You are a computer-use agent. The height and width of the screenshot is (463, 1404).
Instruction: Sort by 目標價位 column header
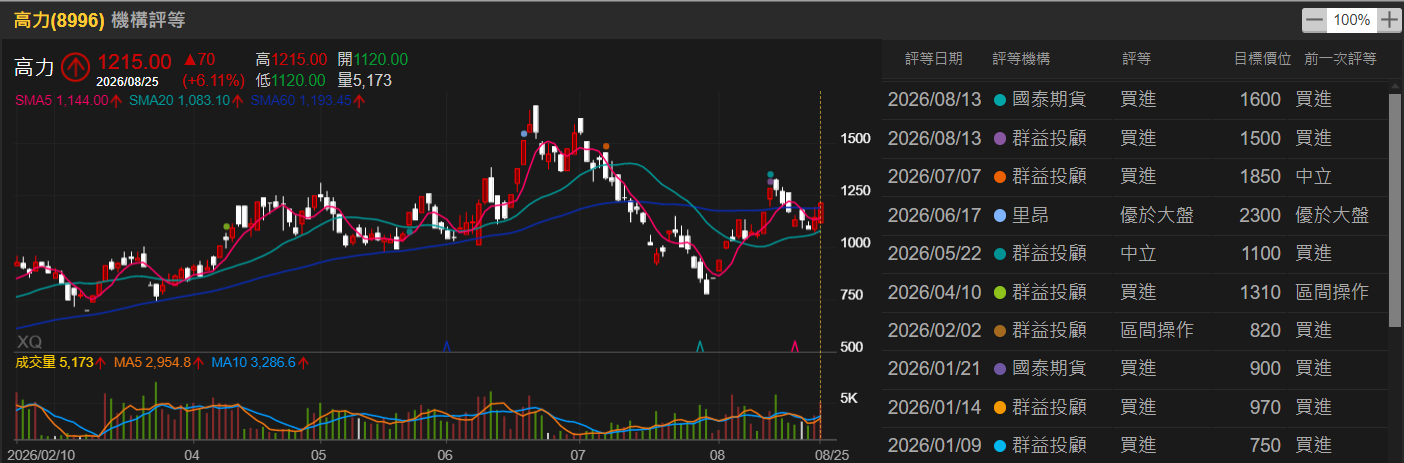[x=1262, y=59]
